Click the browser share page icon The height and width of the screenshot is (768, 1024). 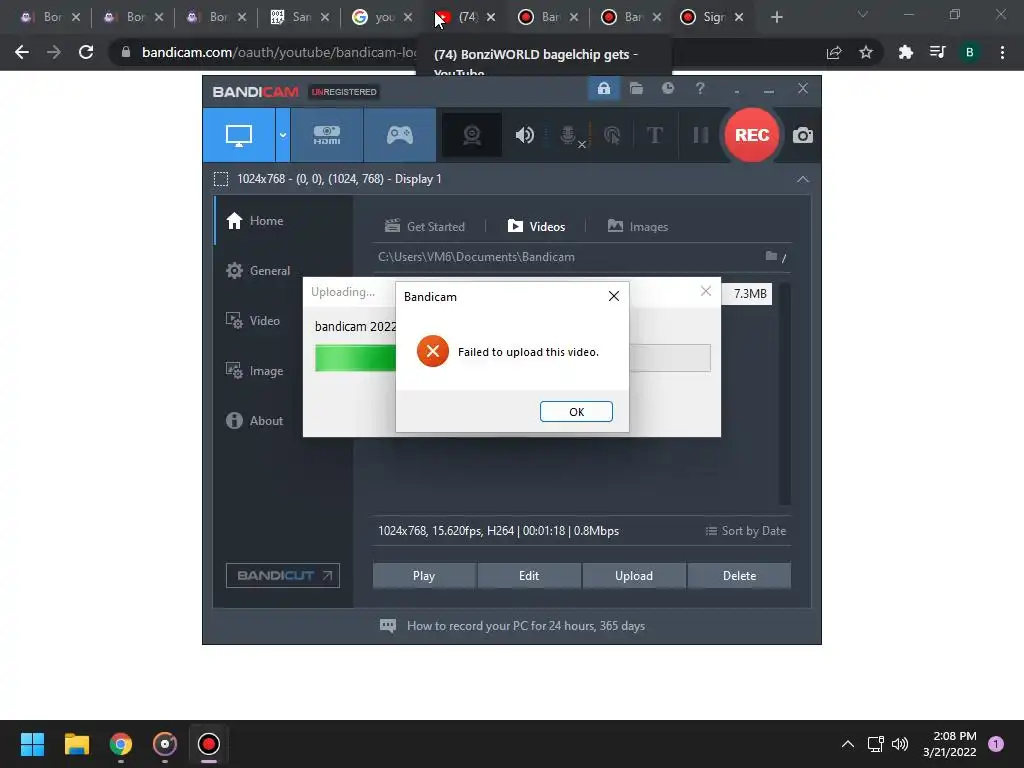(x=834, y=52)
